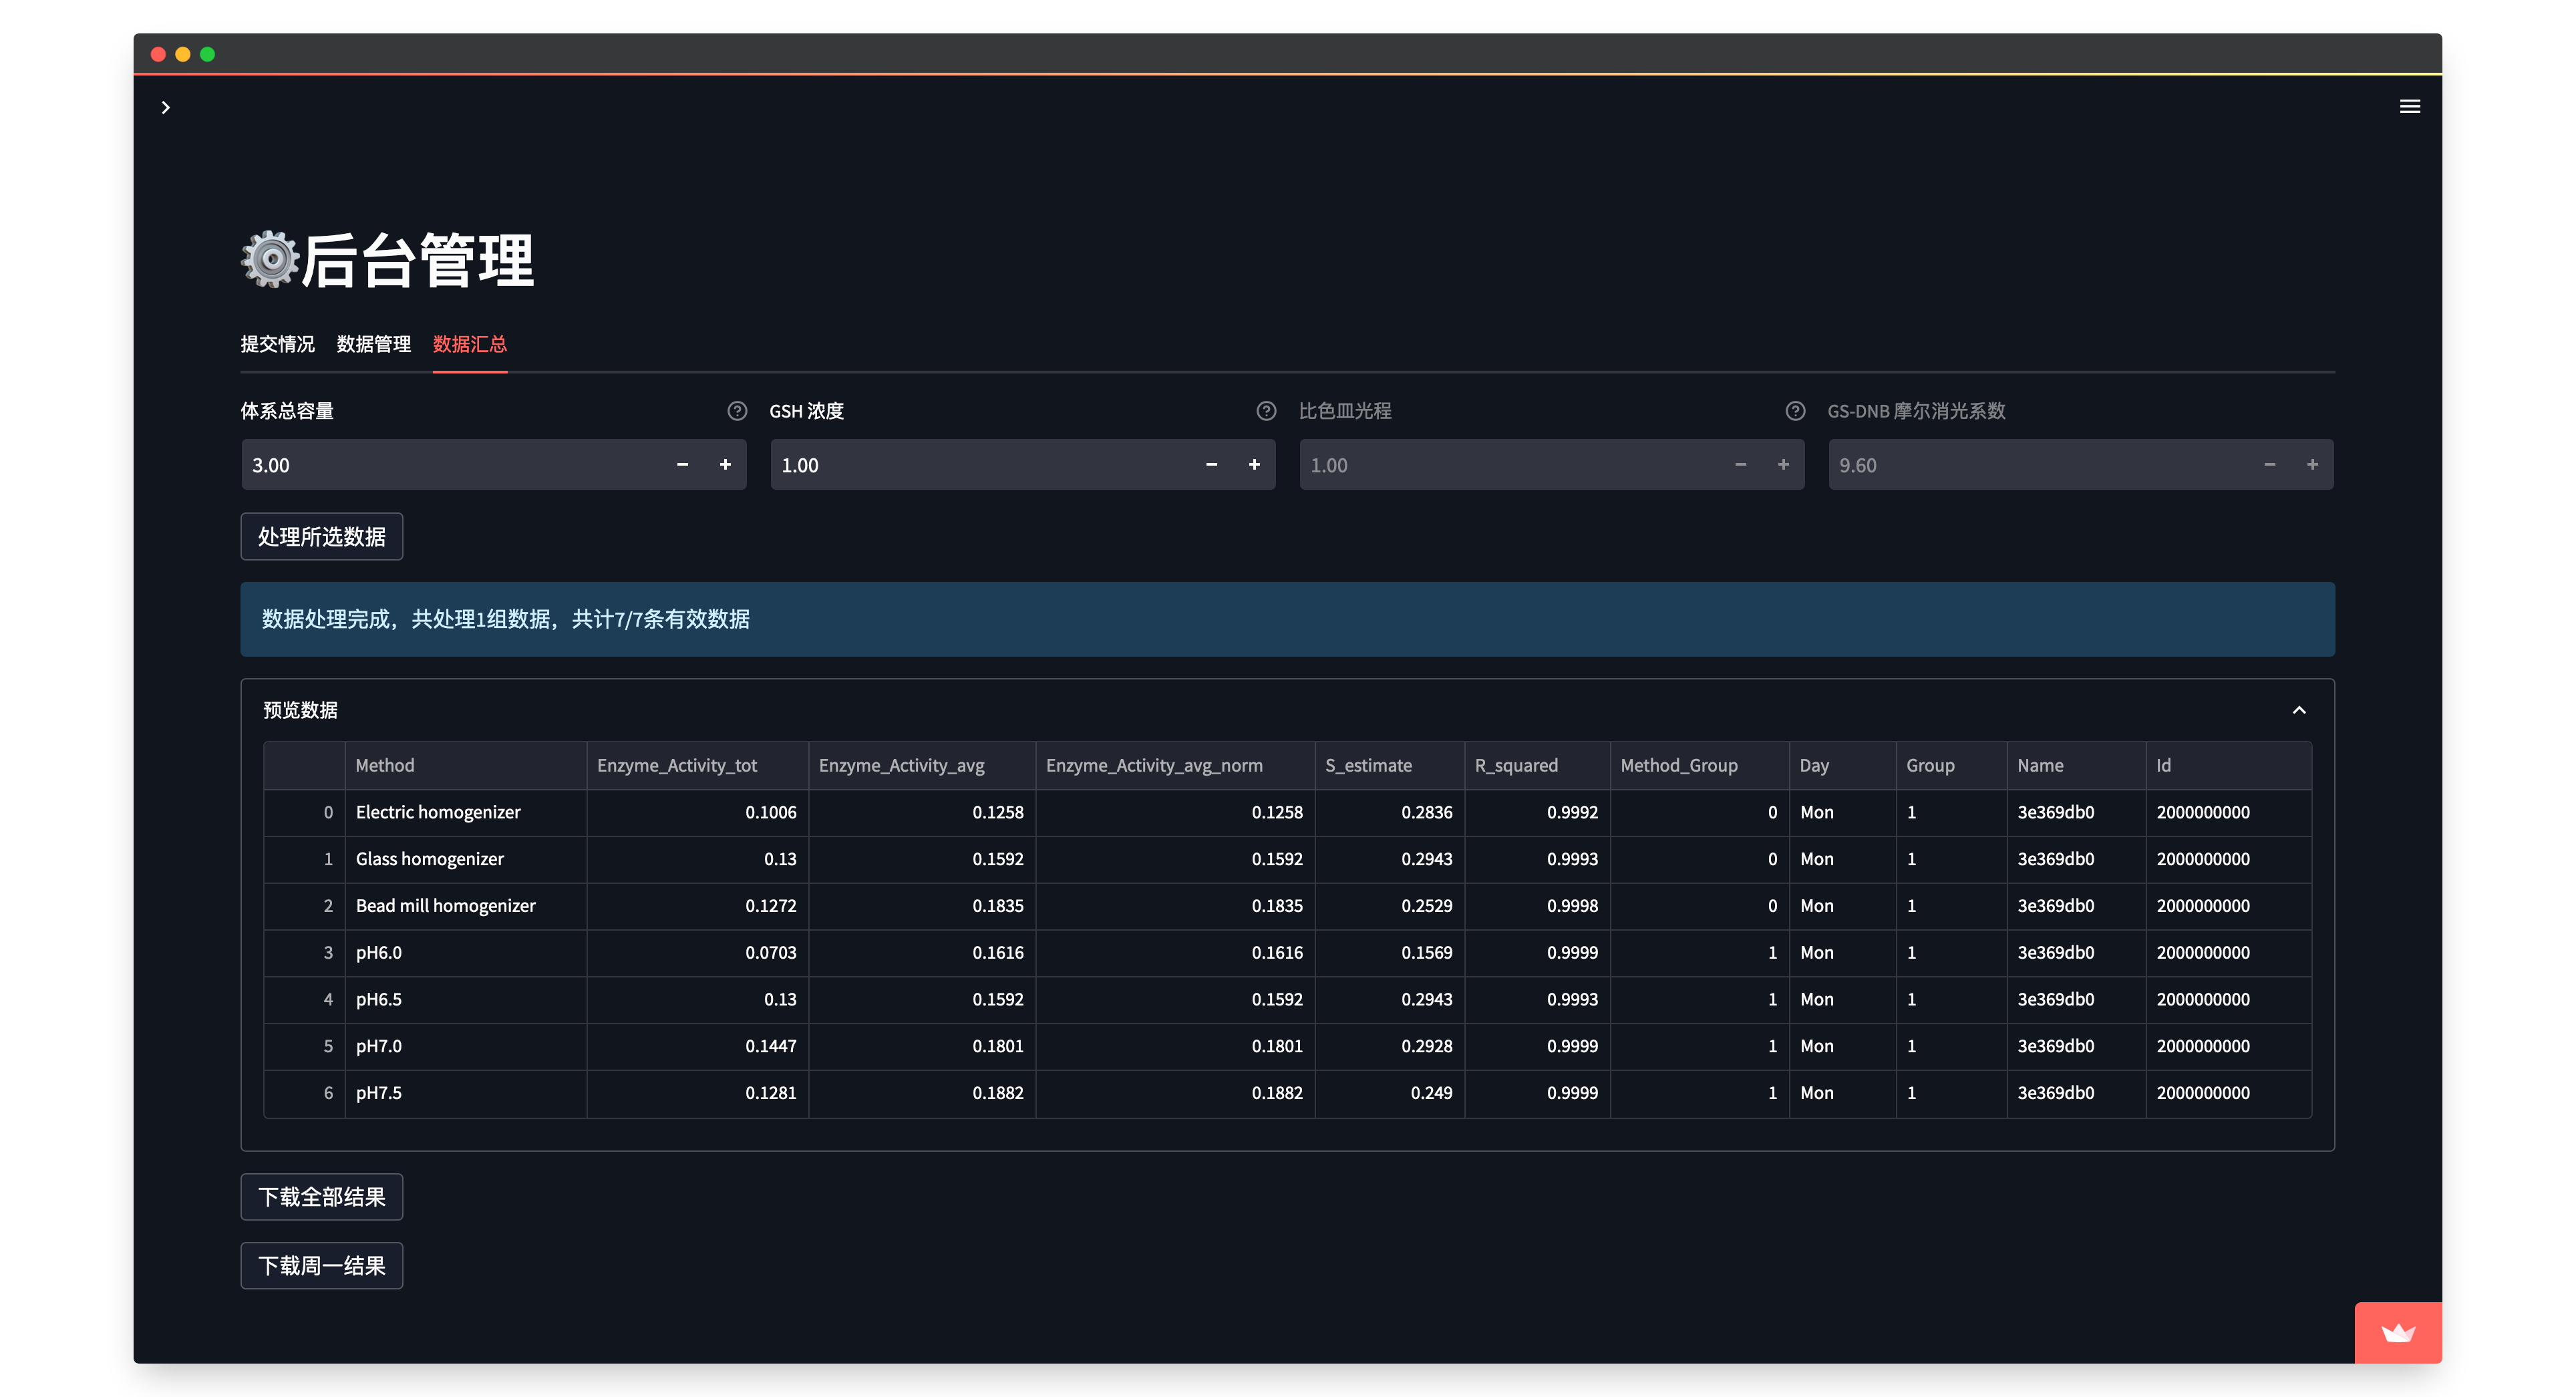Select the Bead mill homogenizer cell
This screenshot has width=2576, height=1397.
click(x=466, y=906)
